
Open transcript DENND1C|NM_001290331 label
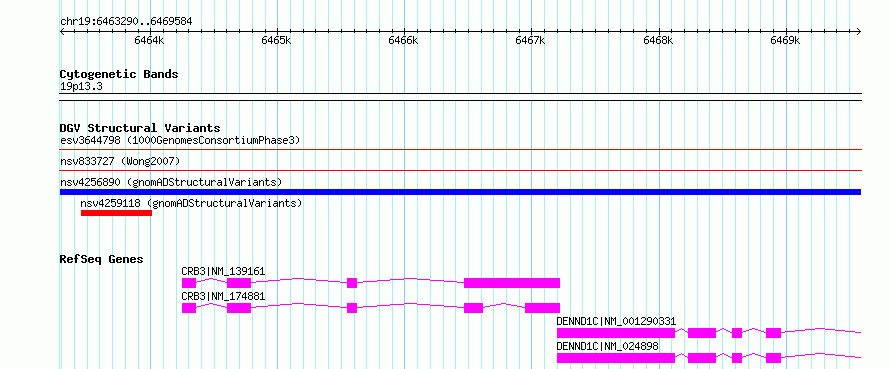(616, 322)
